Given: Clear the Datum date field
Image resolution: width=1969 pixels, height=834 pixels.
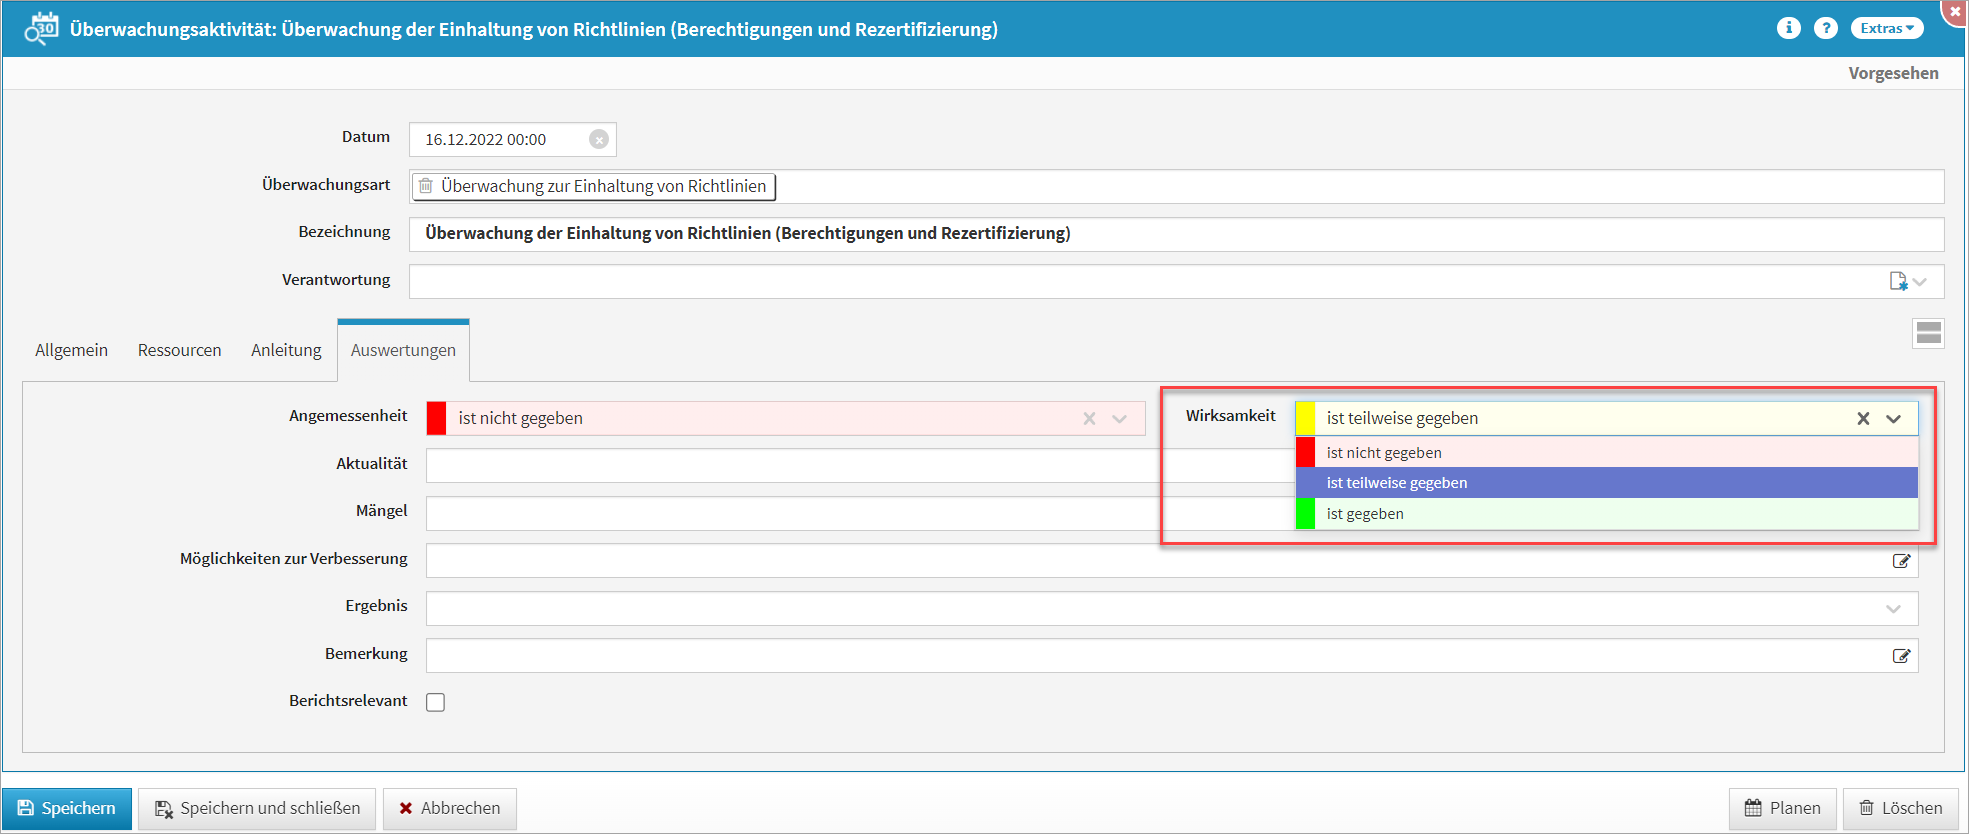Looking at the screenshot, I should point(598,140).
